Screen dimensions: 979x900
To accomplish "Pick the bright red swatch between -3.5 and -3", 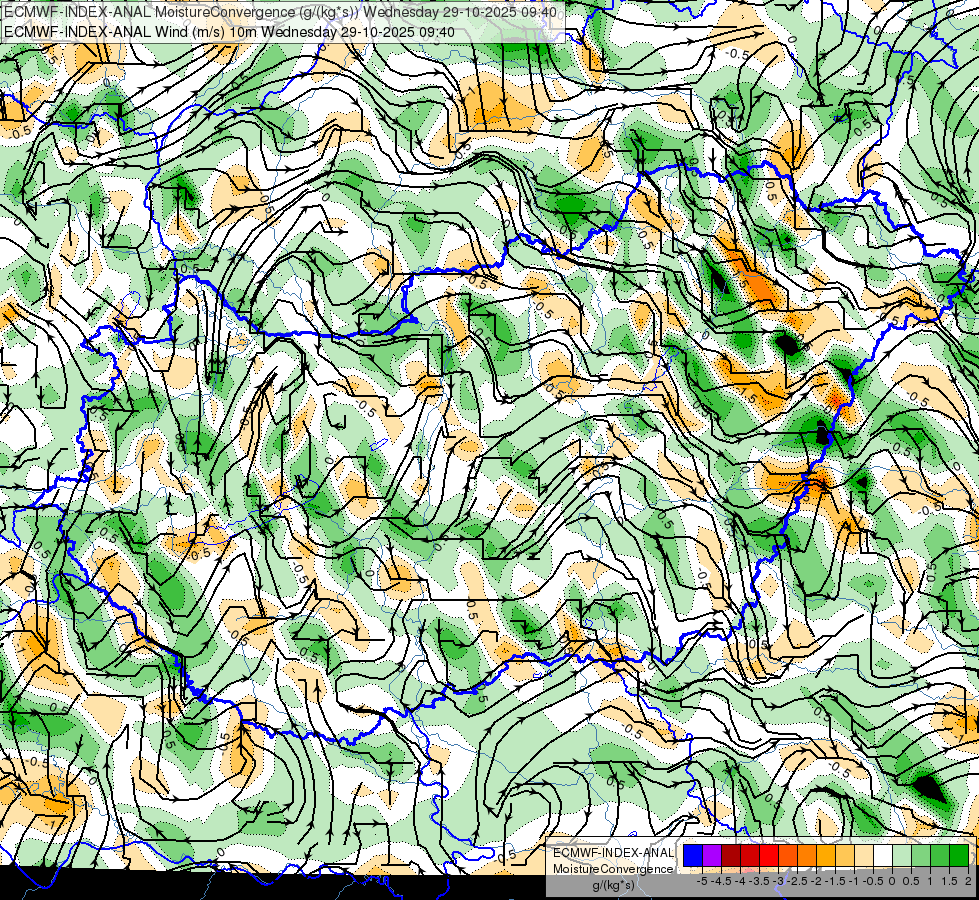I will (769, 856).
